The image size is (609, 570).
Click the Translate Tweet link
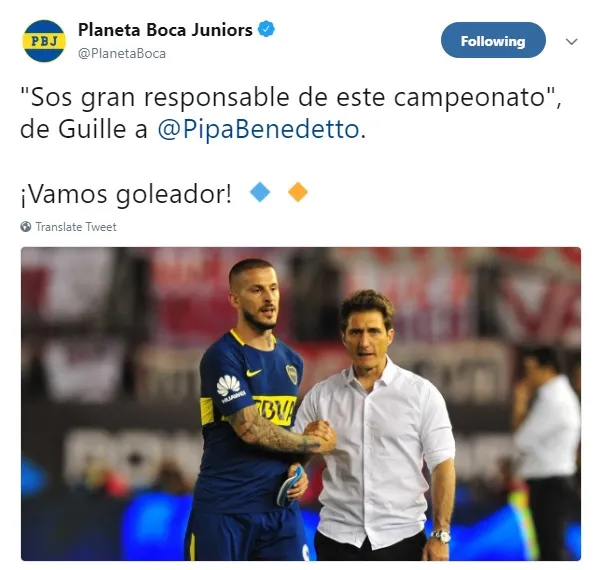pyautogui.click(x=76, y=227)
